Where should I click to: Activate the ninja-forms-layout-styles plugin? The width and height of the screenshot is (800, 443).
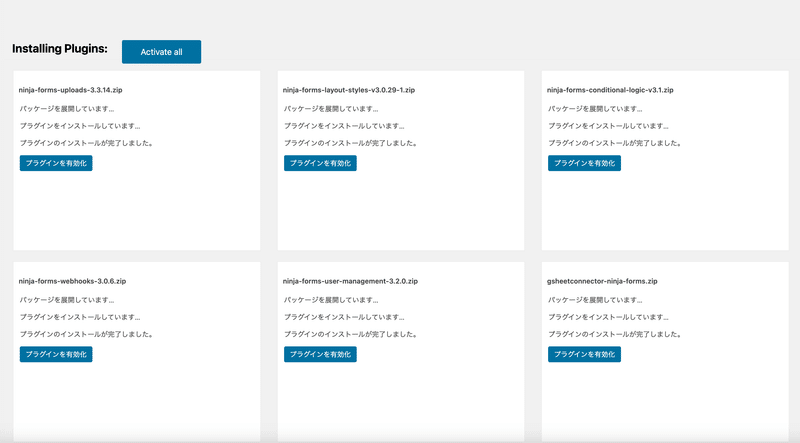click(320, 163)
